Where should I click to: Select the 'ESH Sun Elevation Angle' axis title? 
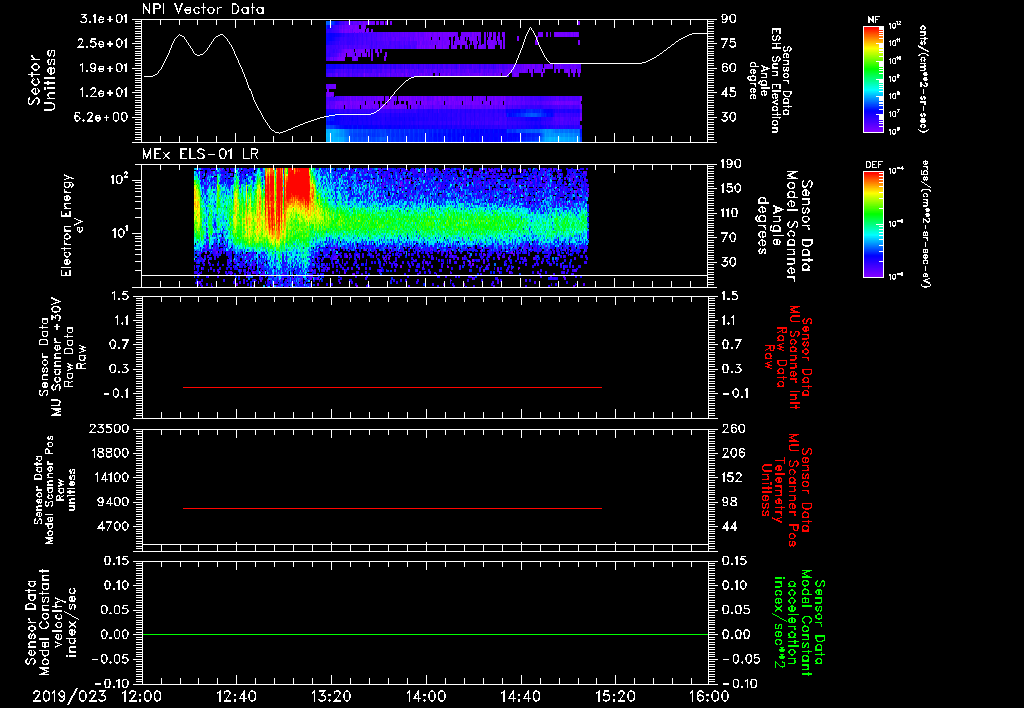(x=771, y=80)
